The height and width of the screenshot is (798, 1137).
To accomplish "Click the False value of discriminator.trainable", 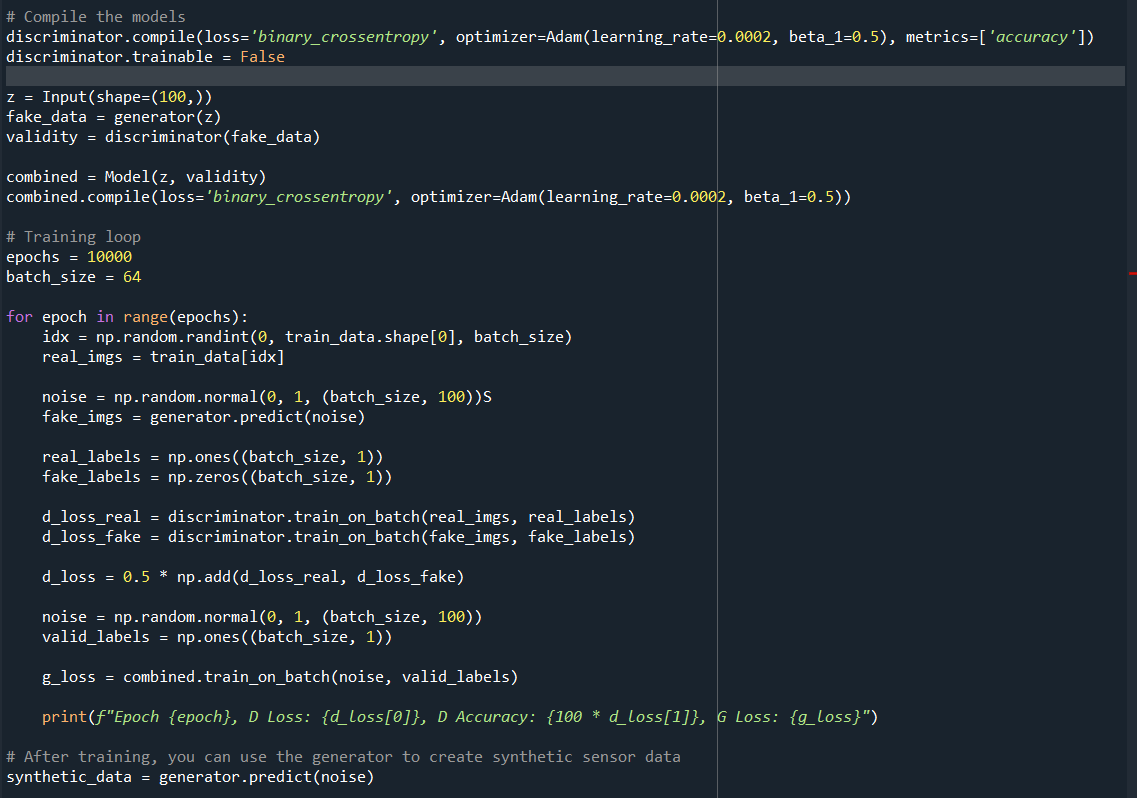I will (x=262, y=57).
